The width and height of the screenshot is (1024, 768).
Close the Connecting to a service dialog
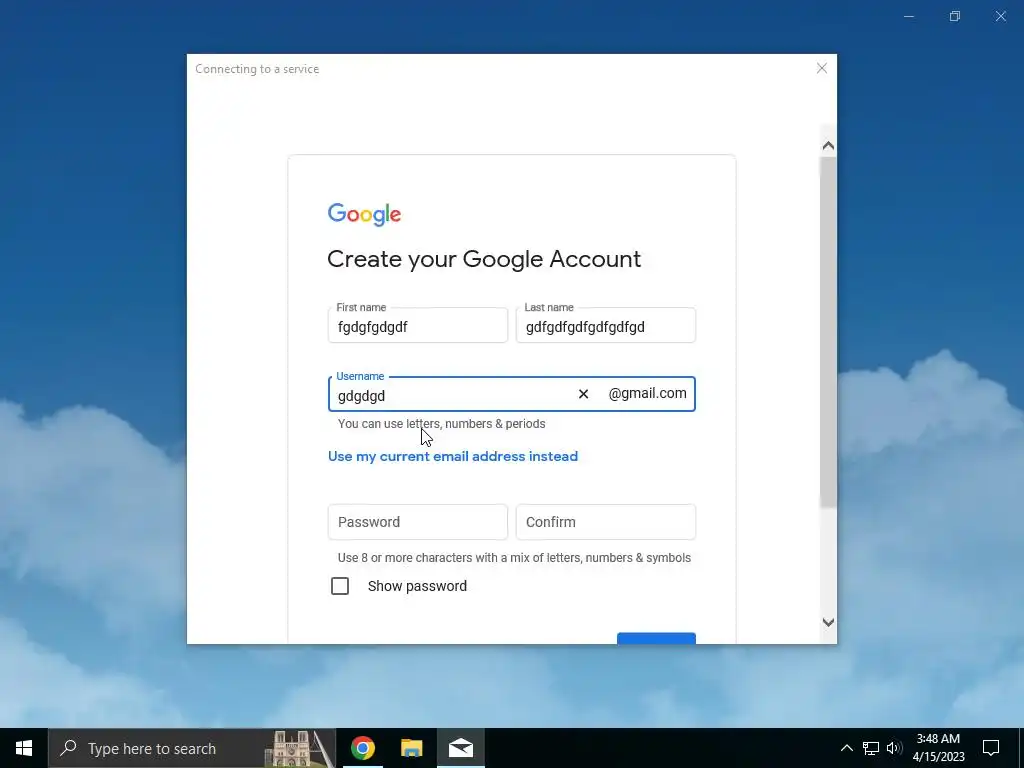pos(822,69)
